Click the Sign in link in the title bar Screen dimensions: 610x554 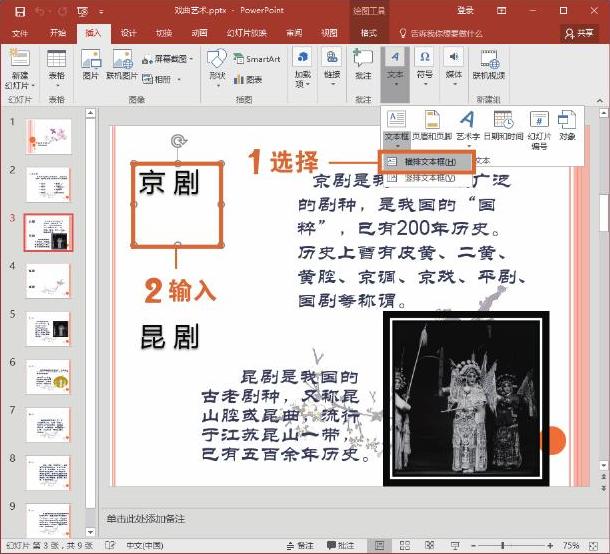coord(465,11)
